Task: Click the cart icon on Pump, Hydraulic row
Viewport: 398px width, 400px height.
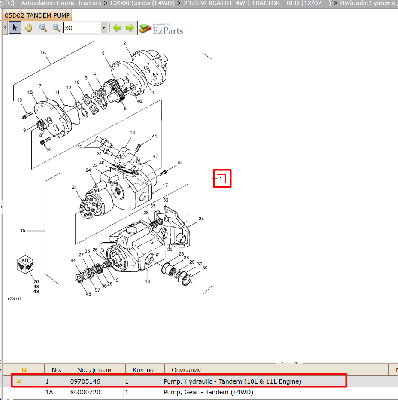Action: [19, 381]
